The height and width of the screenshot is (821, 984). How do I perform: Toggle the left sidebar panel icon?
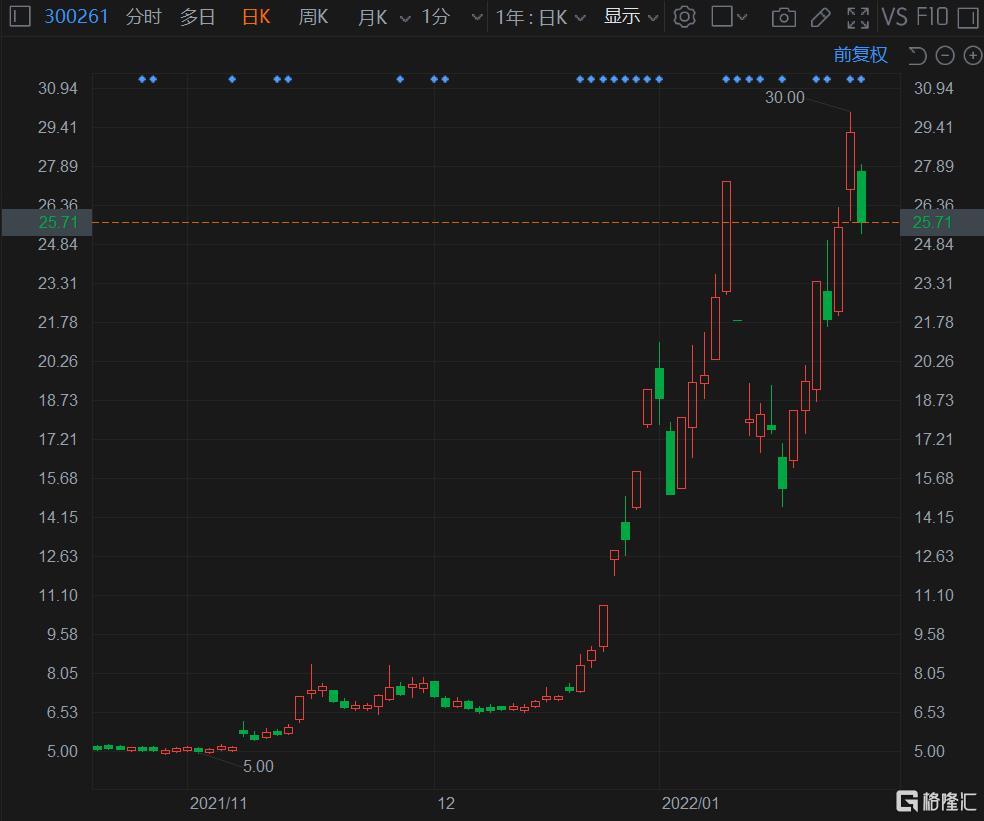[x=20, y=16]
